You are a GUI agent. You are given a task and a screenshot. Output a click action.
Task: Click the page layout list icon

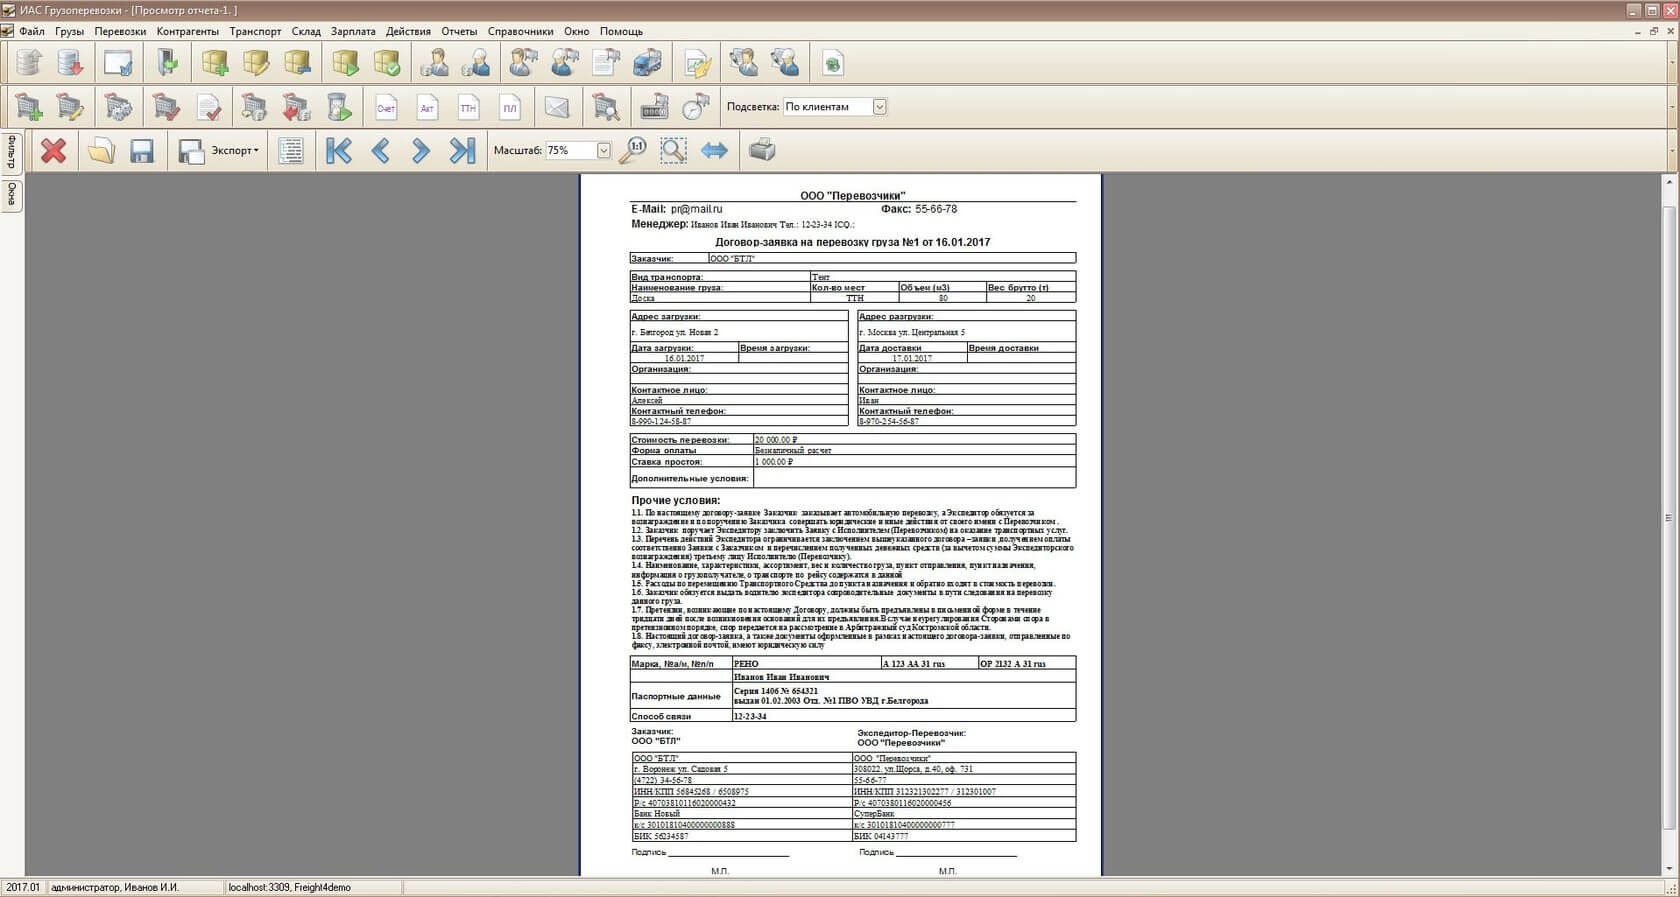coord(291,150)
